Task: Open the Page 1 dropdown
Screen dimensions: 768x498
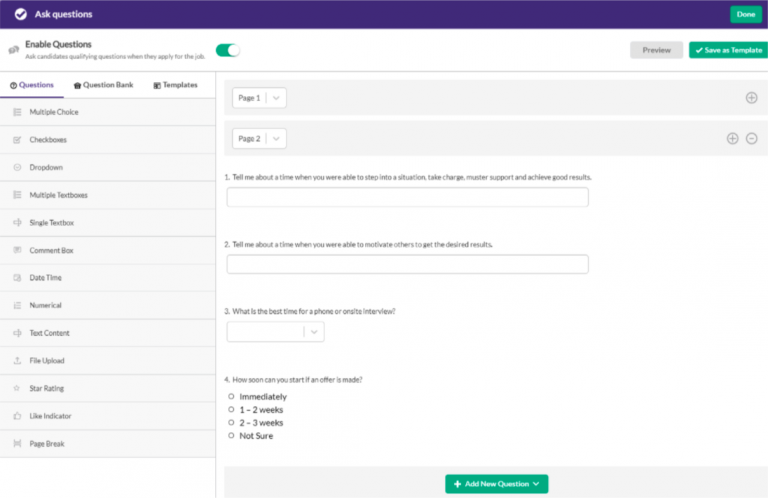Action: [259, 98]
